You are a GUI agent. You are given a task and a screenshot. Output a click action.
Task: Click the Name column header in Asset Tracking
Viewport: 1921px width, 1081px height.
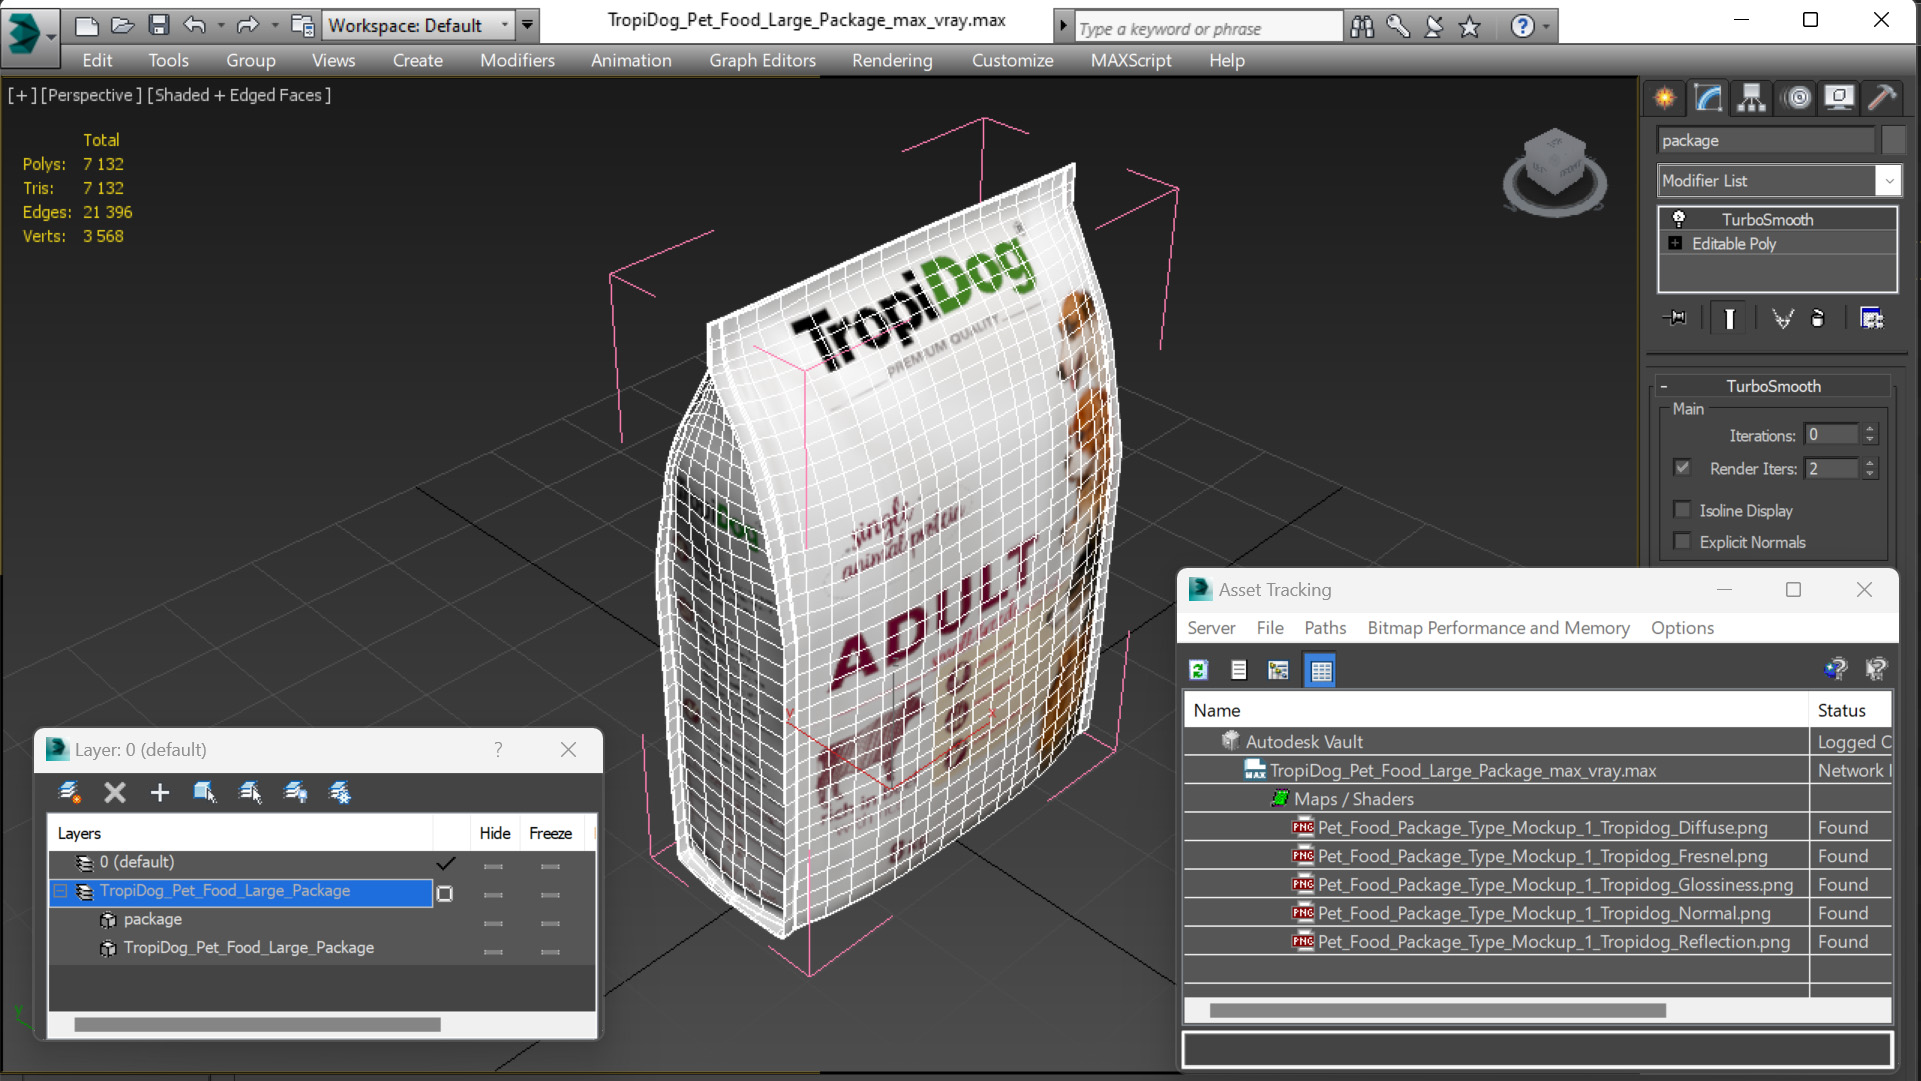click(1497, 710)
